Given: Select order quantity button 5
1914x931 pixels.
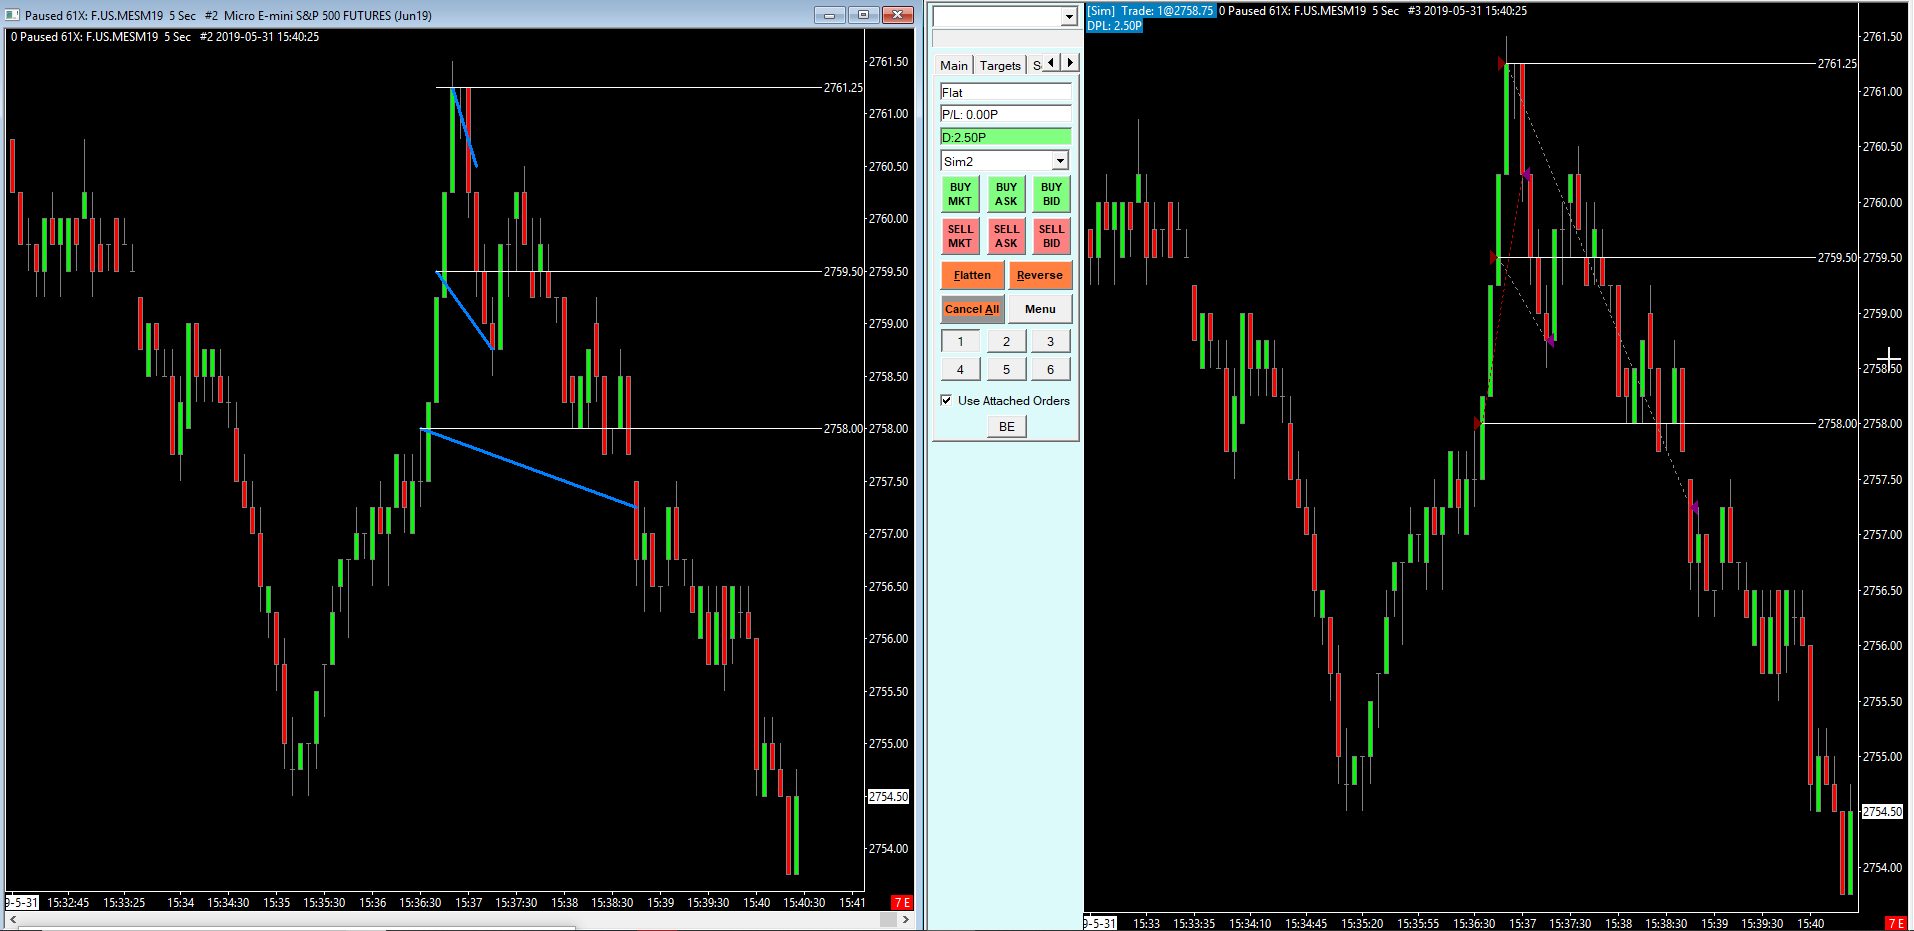Looking at the screenshot, I should click(x=1006, y=369).
